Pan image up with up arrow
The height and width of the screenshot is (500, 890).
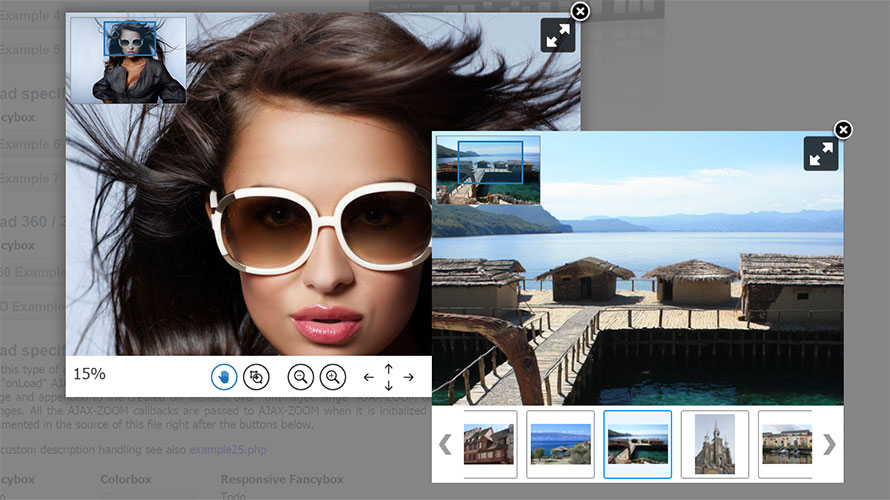click(388, 369)
